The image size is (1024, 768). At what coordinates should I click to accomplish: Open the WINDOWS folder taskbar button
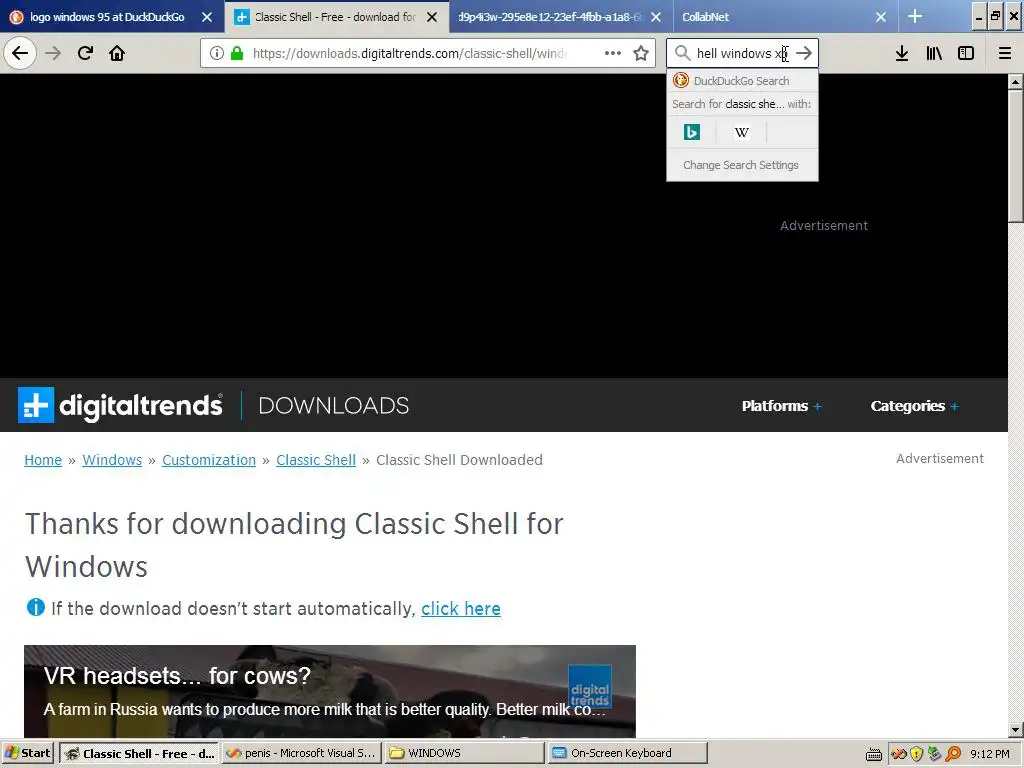464,753
